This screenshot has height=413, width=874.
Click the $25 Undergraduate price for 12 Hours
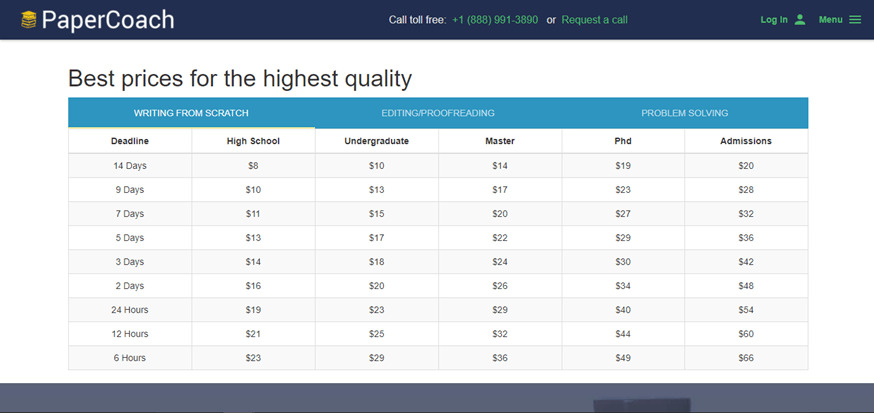pos(377,334)
